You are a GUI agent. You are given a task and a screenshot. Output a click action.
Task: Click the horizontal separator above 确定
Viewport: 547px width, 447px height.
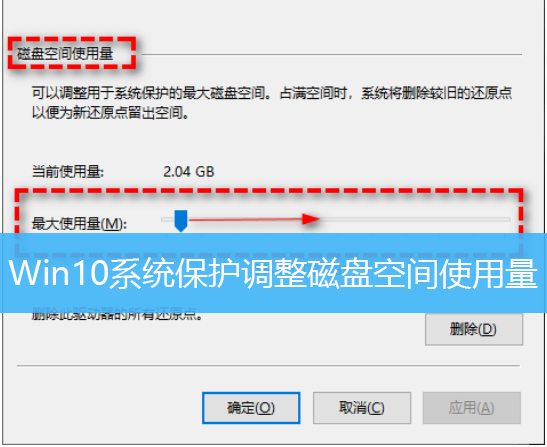point(268,366)
